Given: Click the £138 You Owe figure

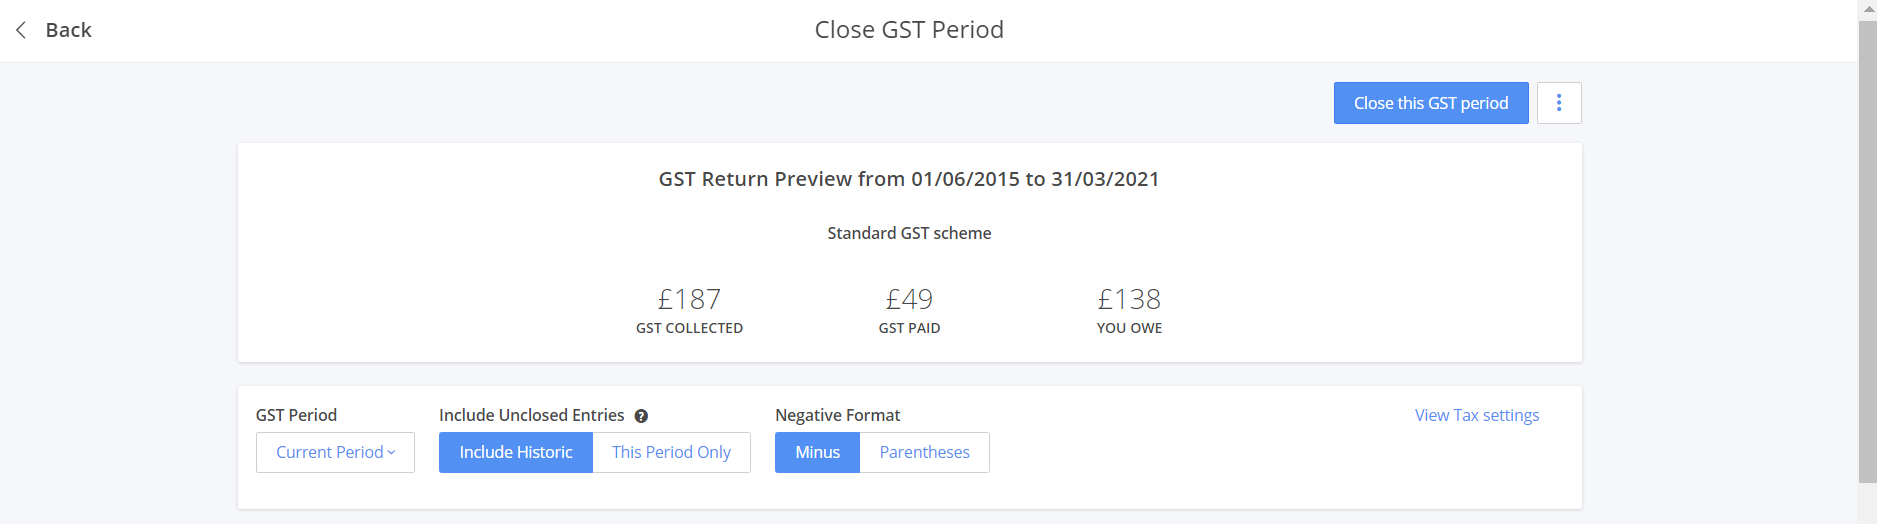Looking at the screenshot, I should tap(1129, 299).
